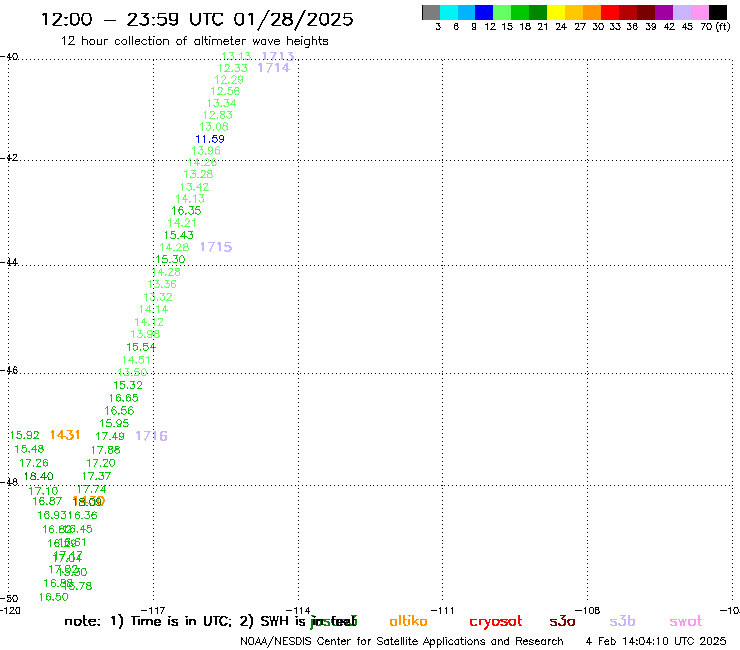Click the title date 01/28/2025

293,19
